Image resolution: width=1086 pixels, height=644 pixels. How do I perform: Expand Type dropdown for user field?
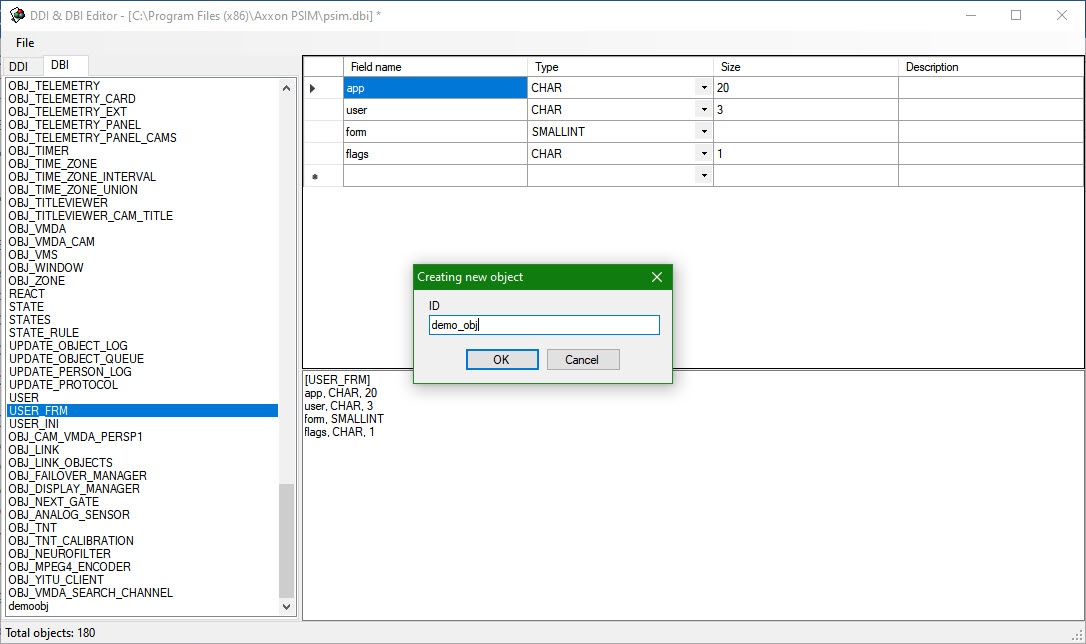704,110
